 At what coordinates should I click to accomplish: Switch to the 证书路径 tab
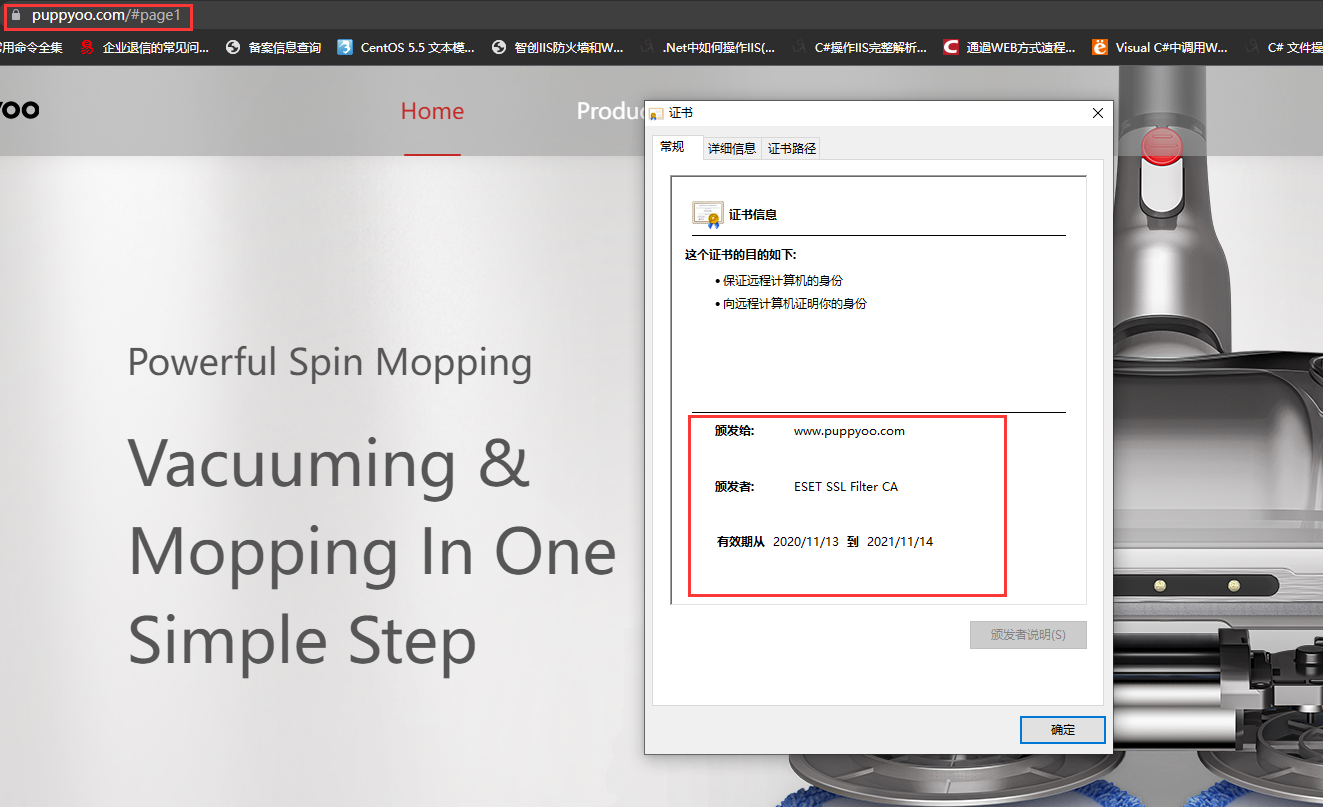[791, 148]
